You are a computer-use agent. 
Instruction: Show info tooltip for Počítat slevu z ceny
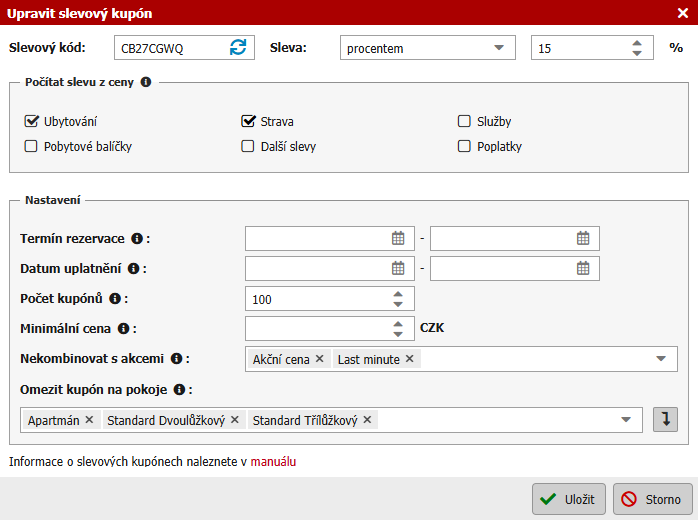146,82
